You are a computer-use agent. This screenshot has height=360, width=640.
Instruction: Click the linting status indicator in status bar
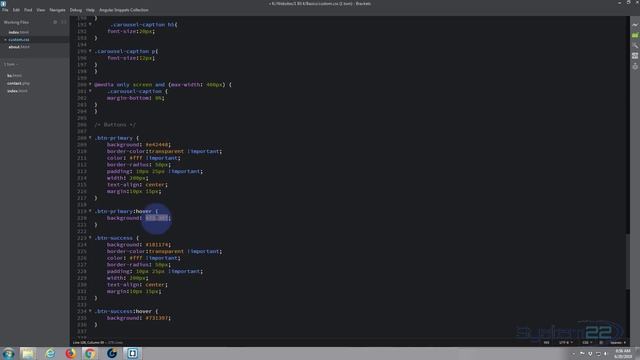[601, 342]
